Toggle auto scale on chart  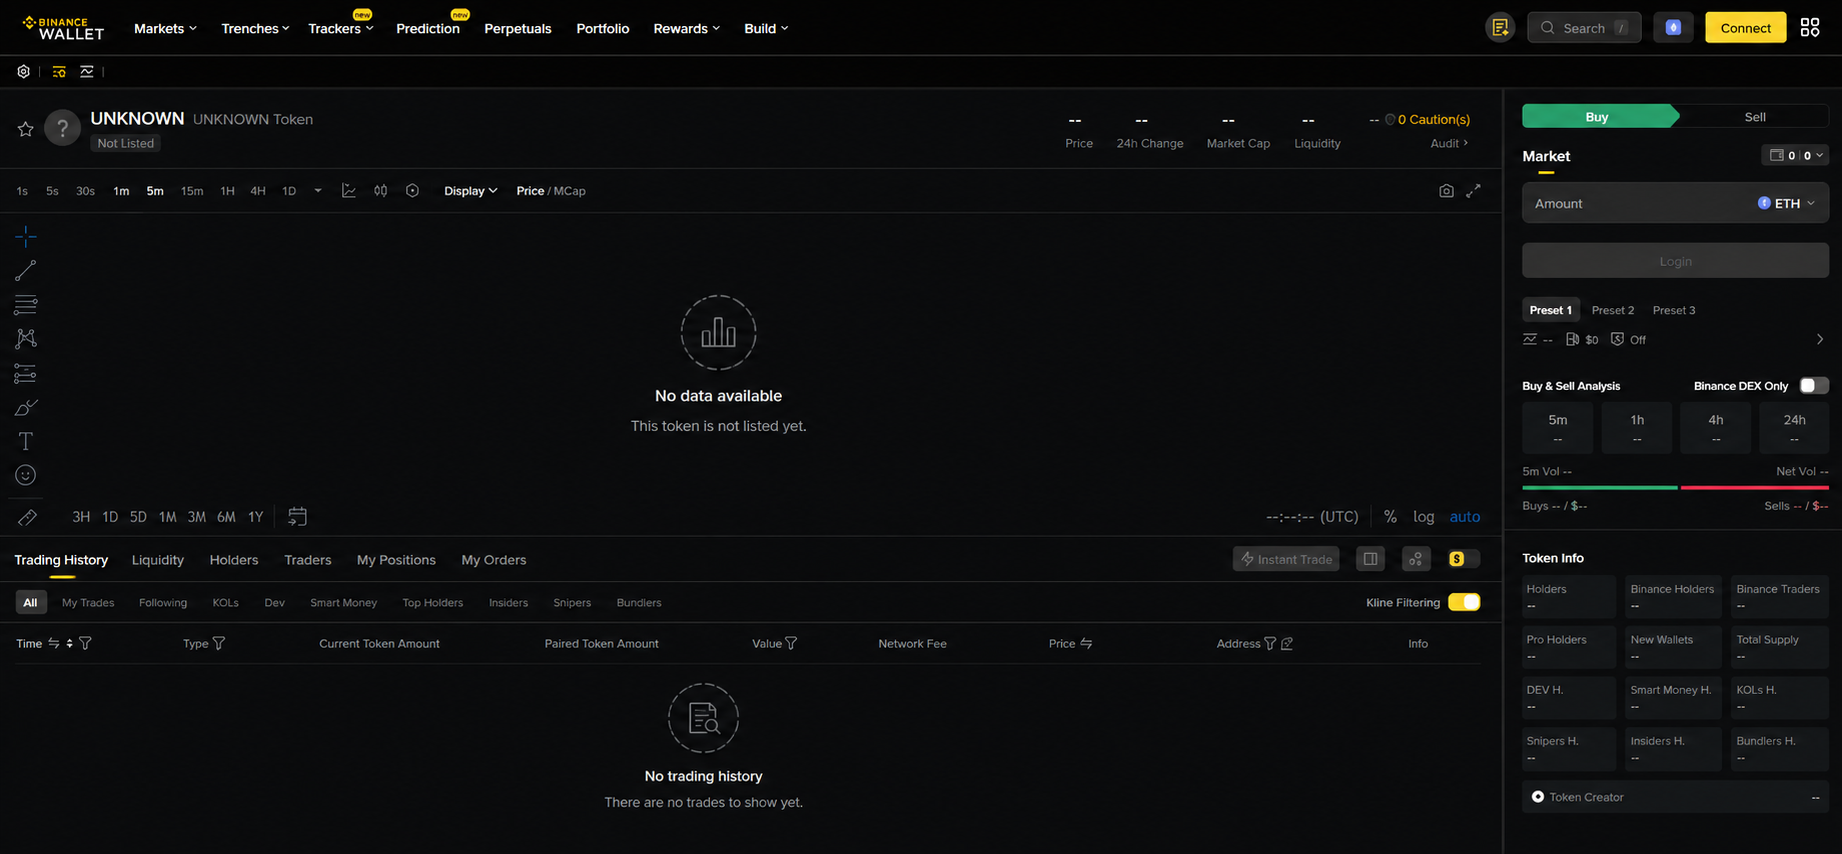(x=1465, y=517)
